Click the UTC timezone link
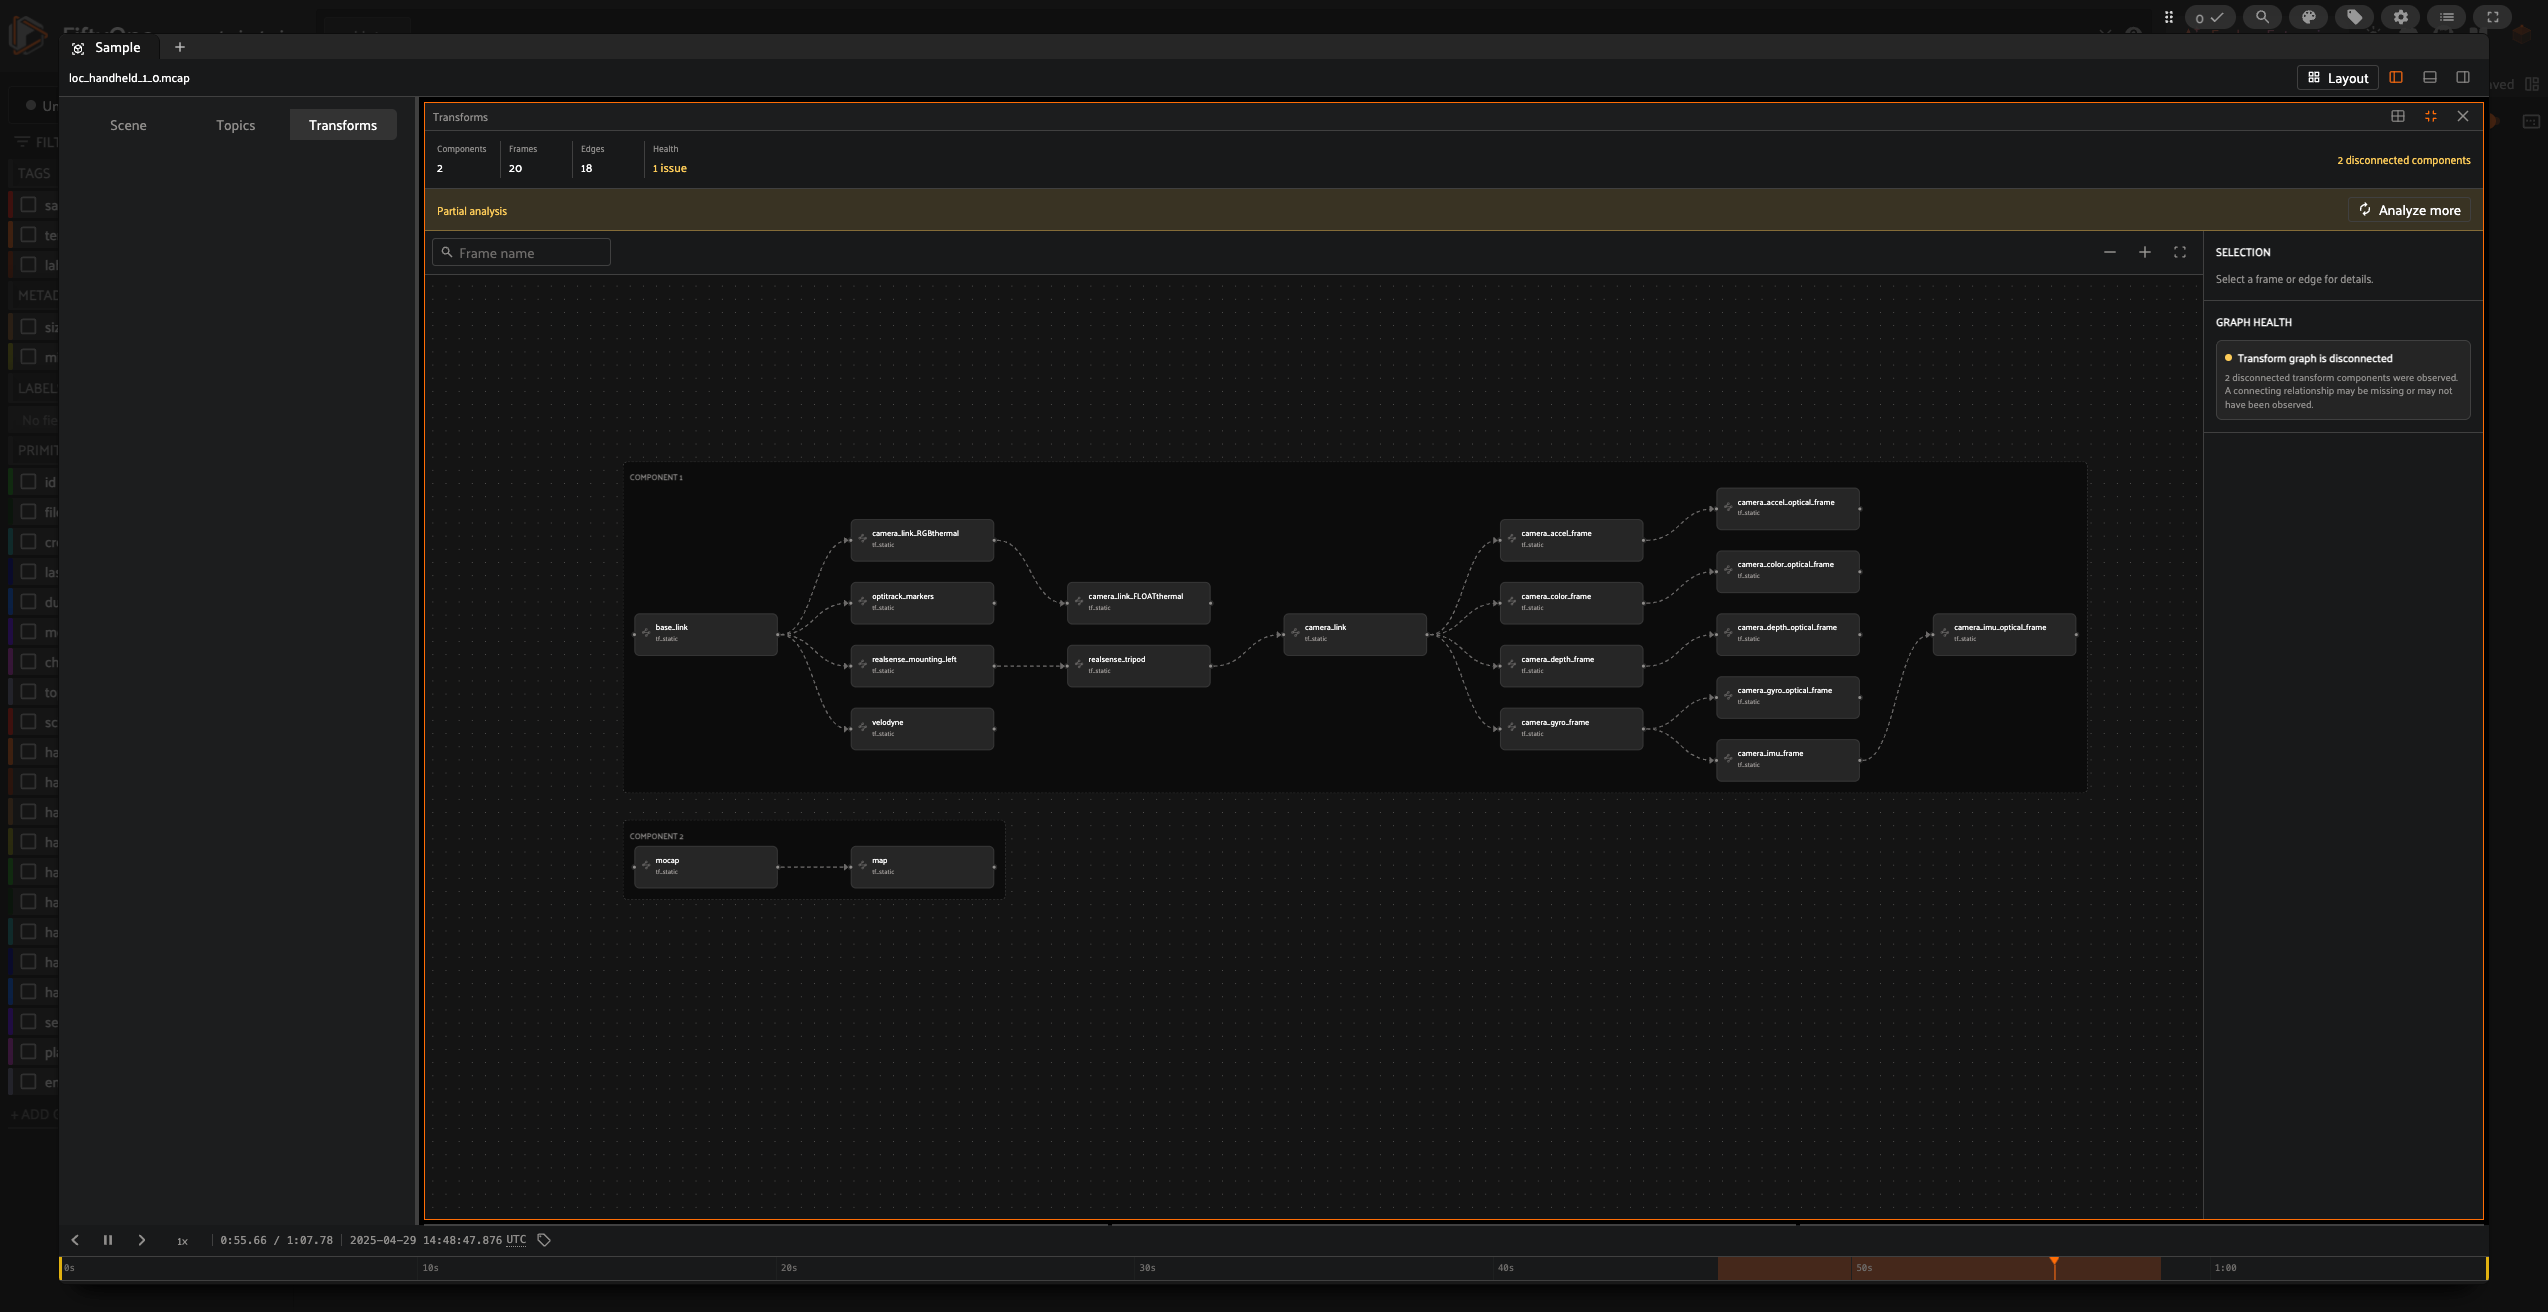Viewport: 2548px width, 1312px height. coord(516,1240)
